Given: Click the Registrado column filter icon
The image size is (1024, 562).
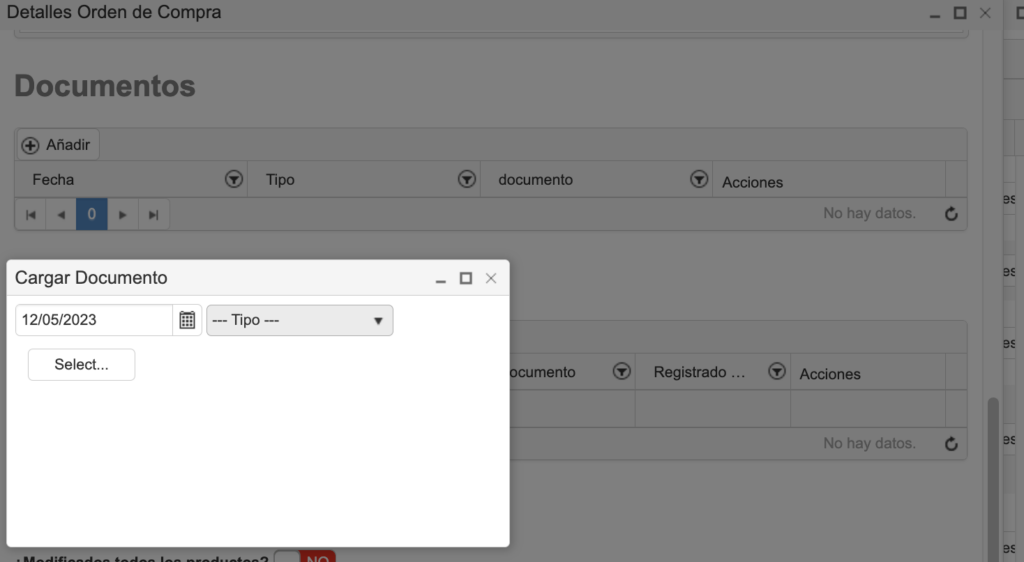Looking at the screenshot, I should [776, 372].
